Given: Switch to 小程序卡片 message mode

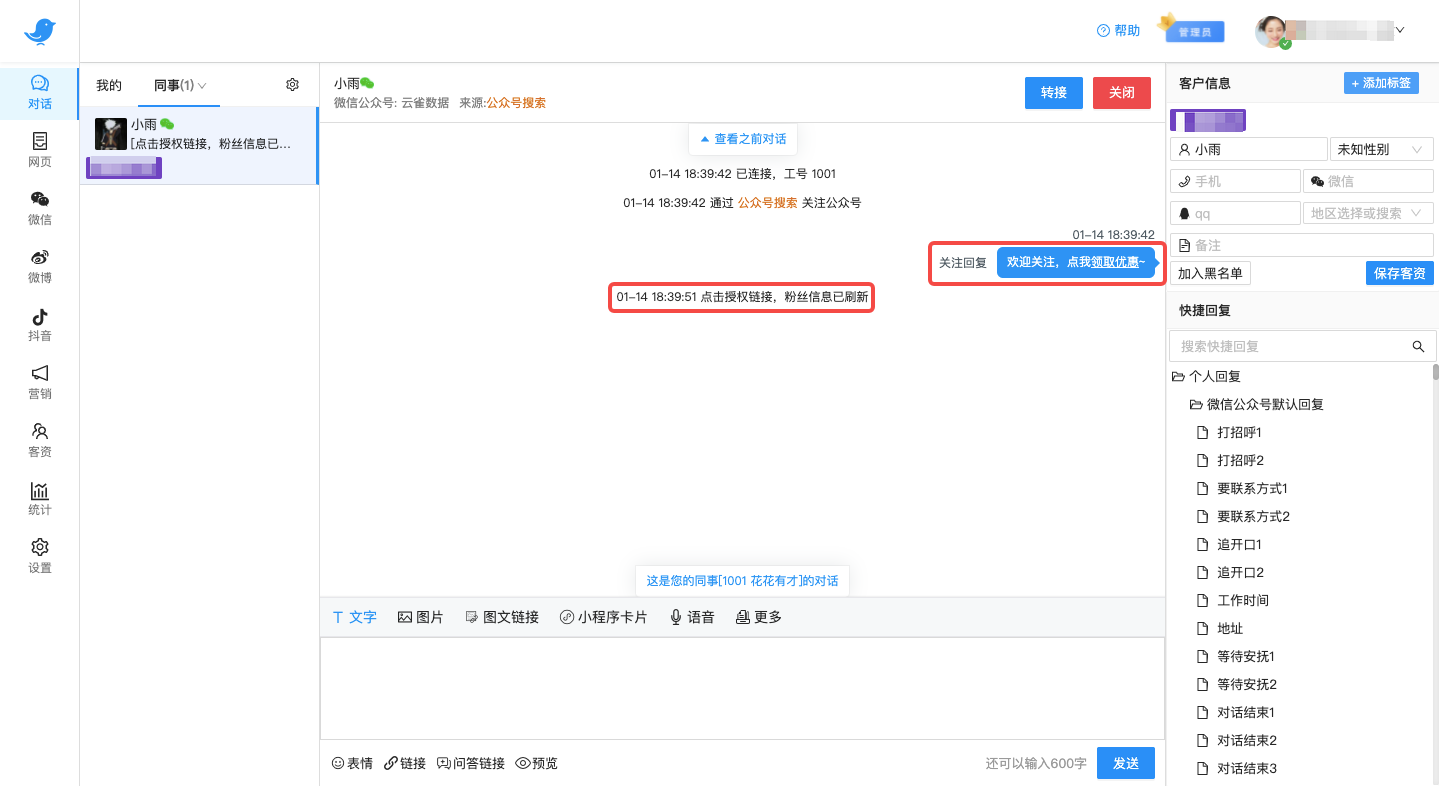Looking at the screenshot, I should (604, 617).
